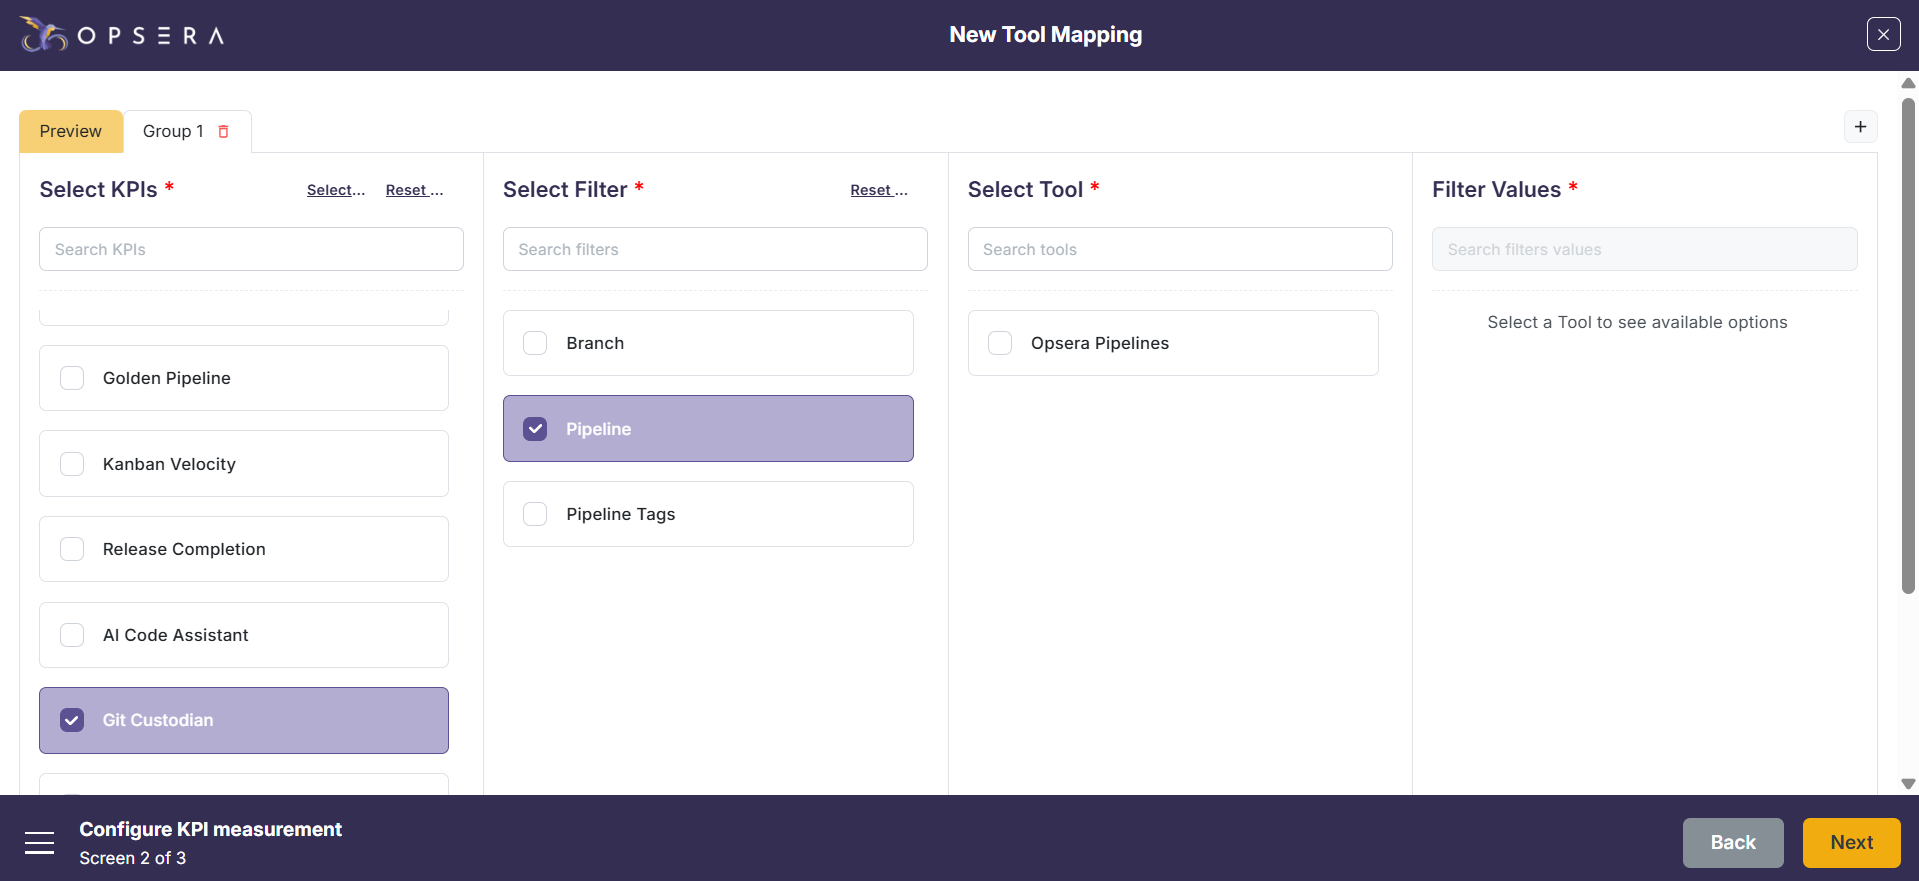This screenshot has height=881, width=1919.
Task: Go Back to previous screen
Action: [1732, 843]
